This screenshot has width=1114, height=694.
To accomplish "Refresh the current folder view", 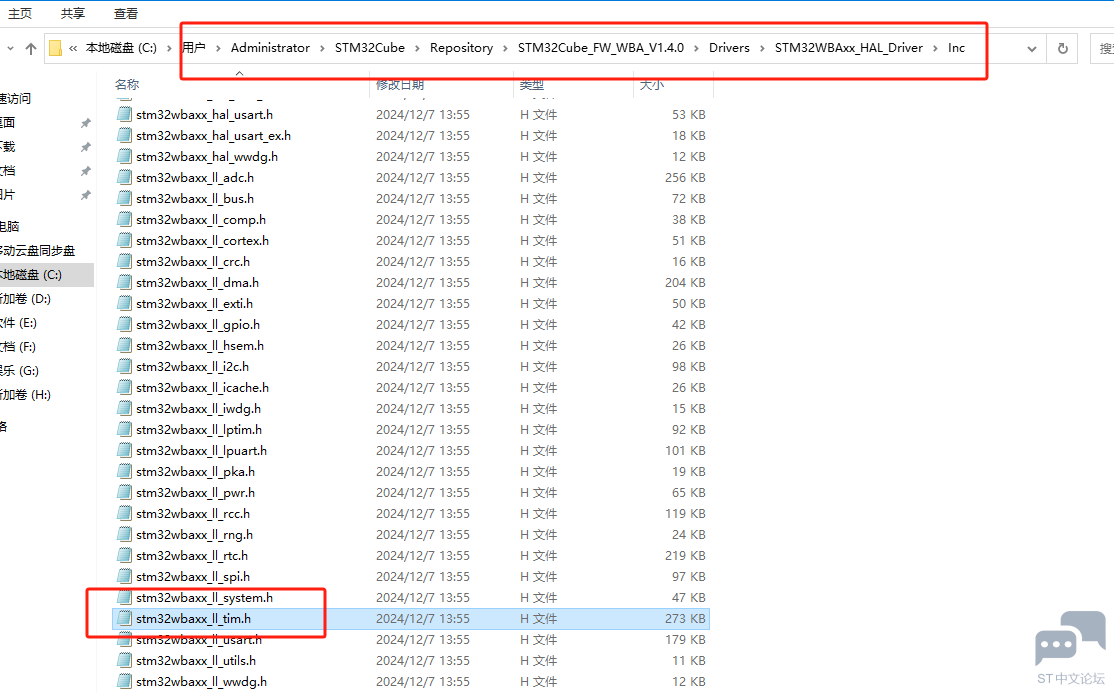I will [x=1063, y=48].
